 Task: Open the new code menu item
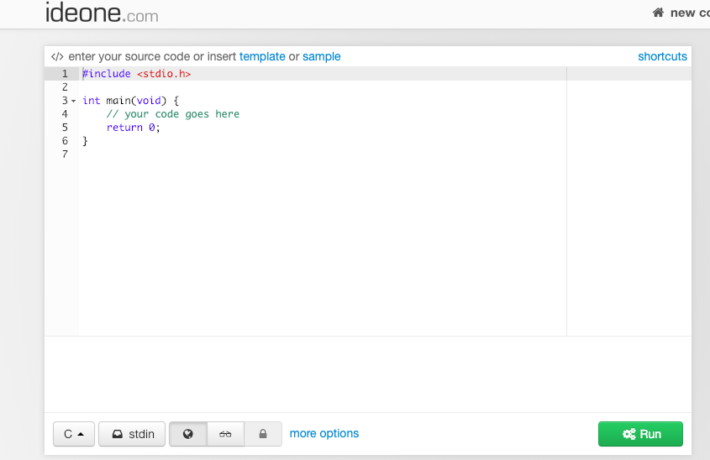pos(688,13)
